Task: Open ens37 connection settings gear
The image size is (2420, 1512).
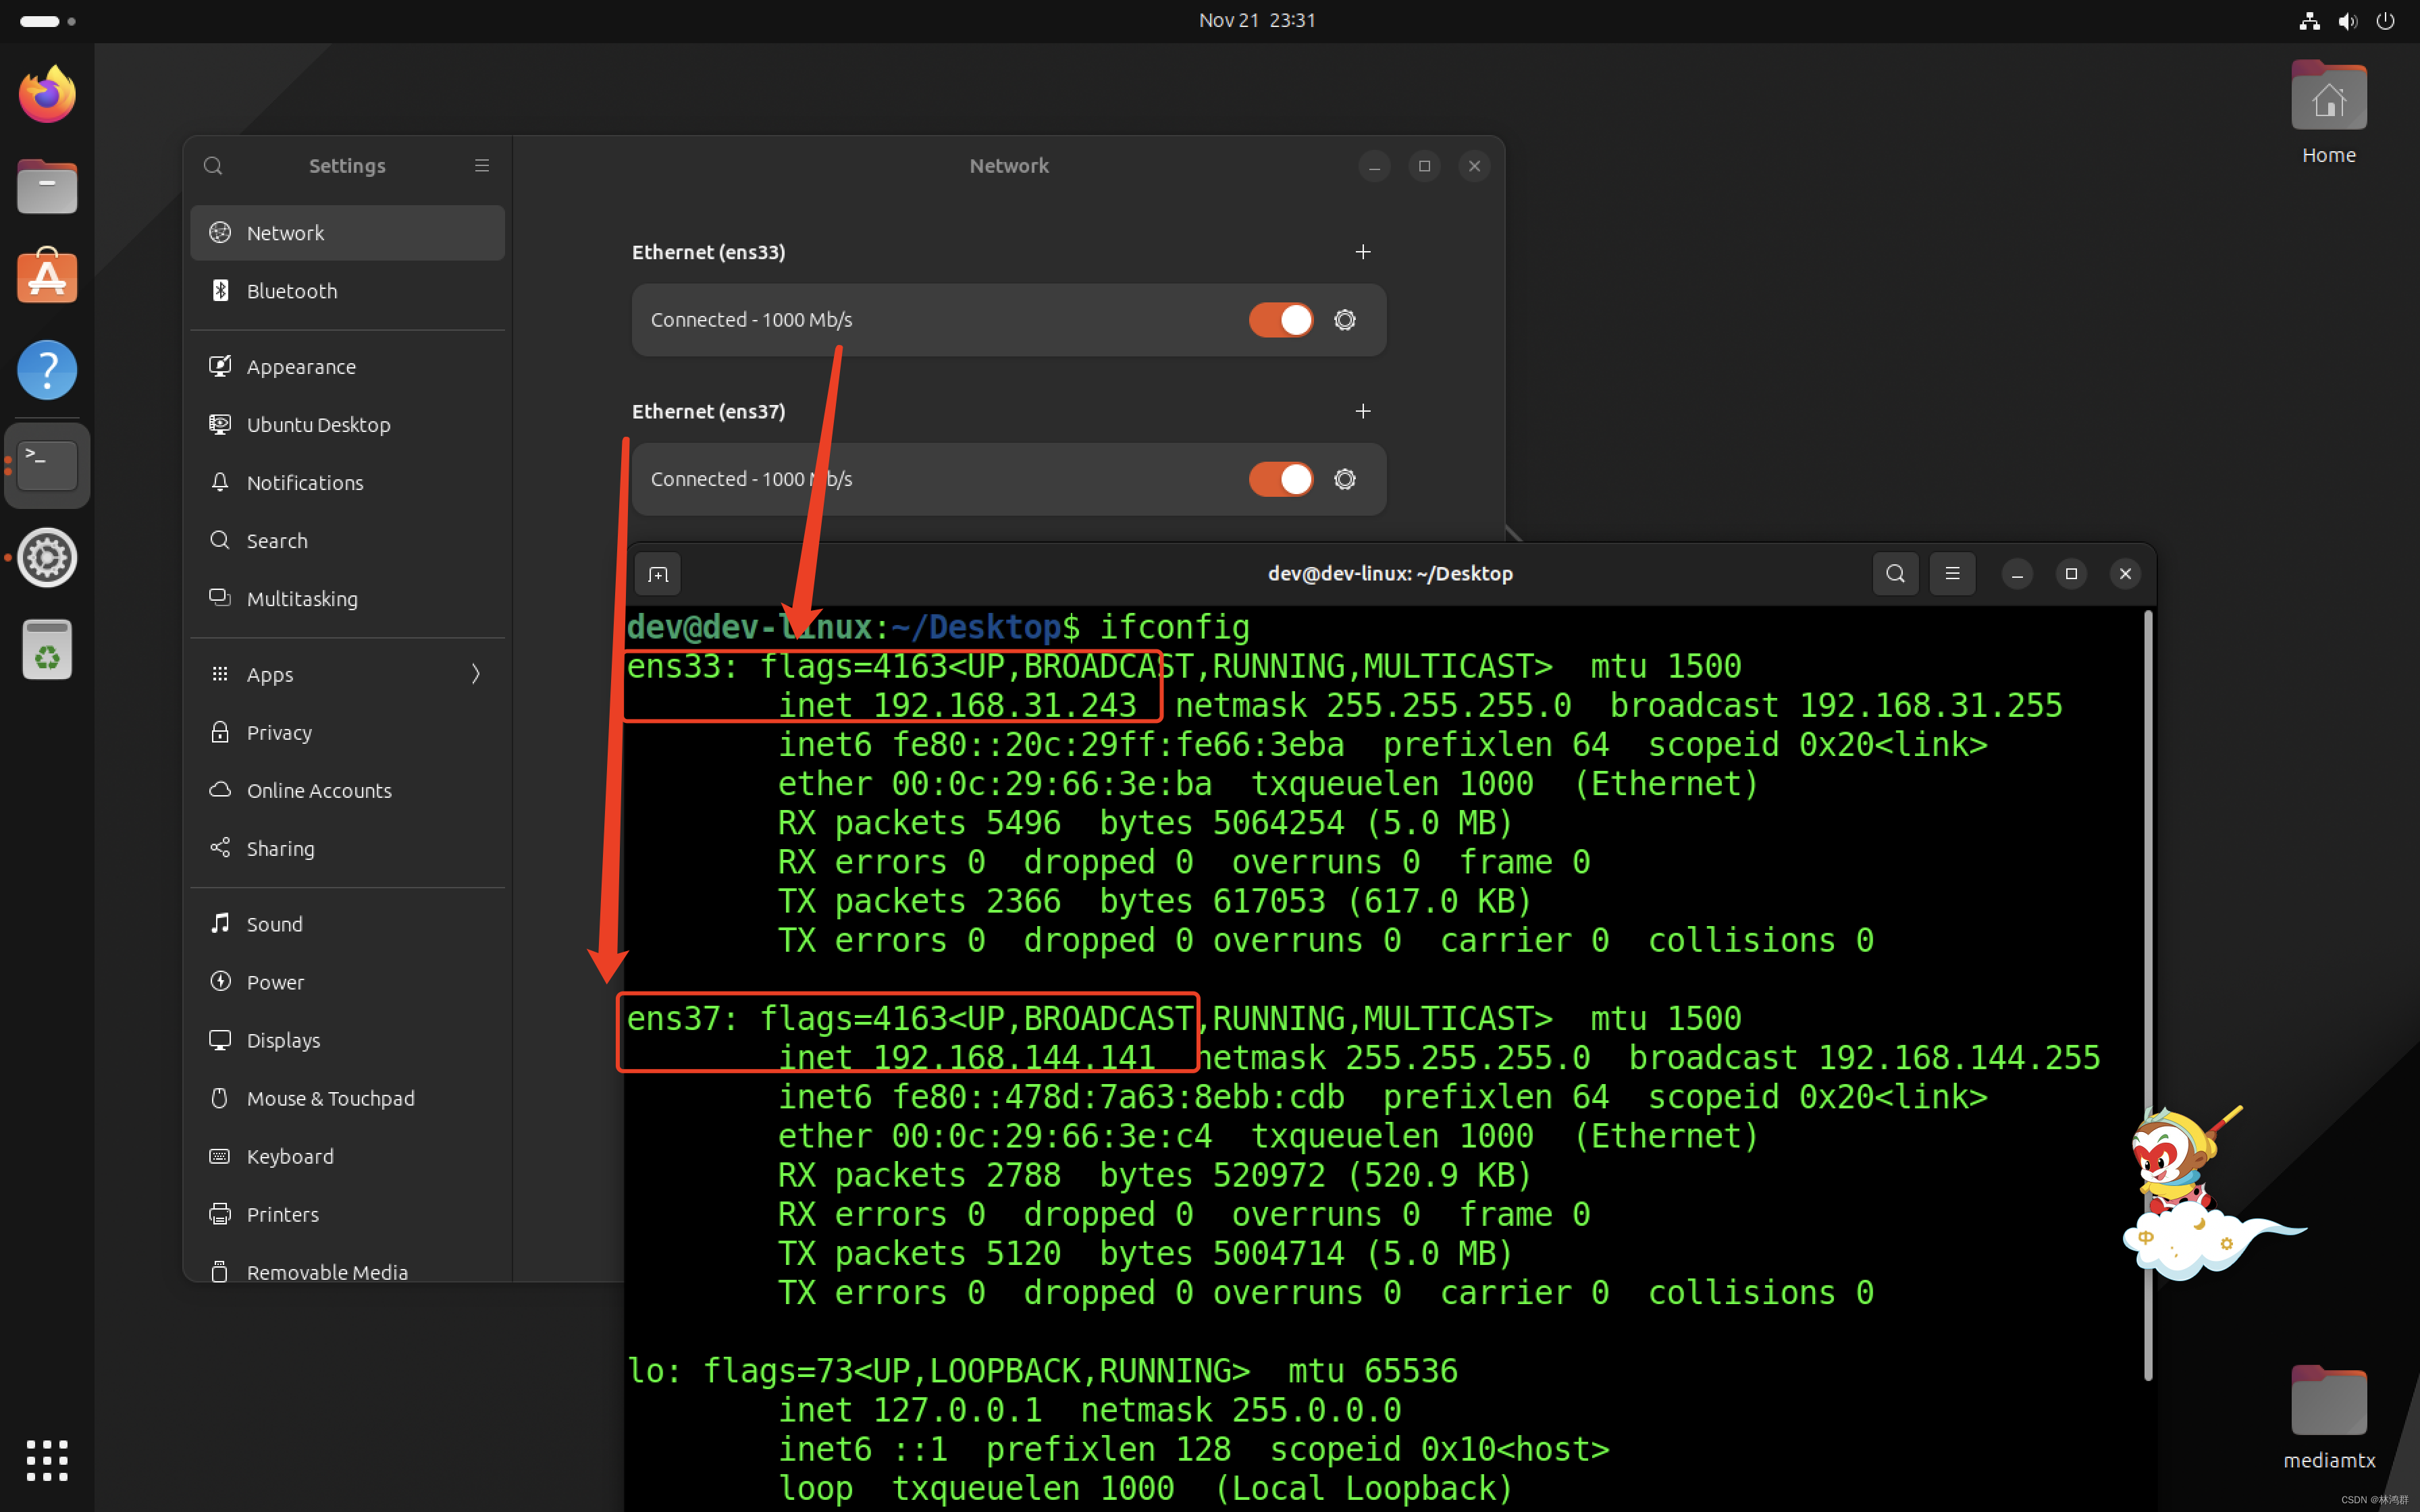Action: click(1345, 479)
